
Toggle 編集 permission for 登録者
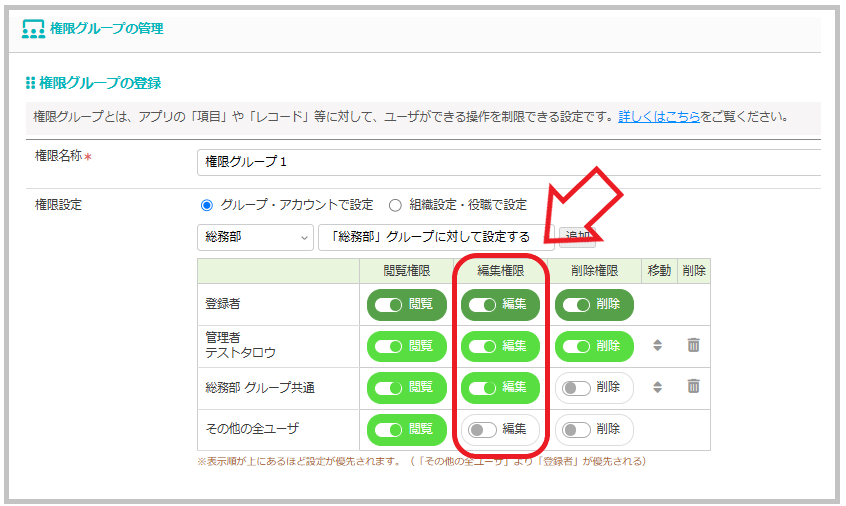(500, 305)
